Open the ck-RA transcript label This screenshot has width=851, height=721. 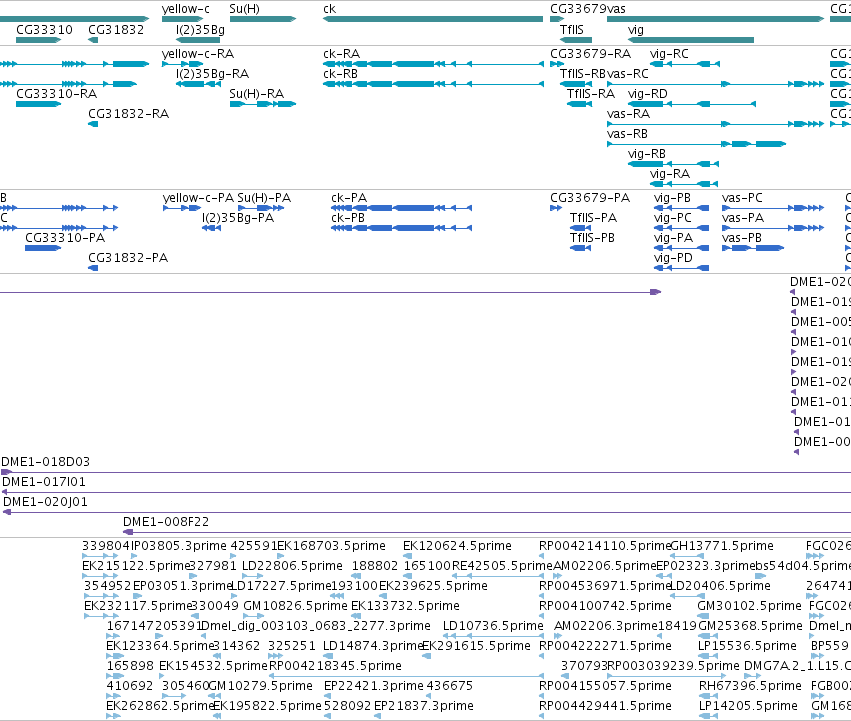(x=341, y=54)
